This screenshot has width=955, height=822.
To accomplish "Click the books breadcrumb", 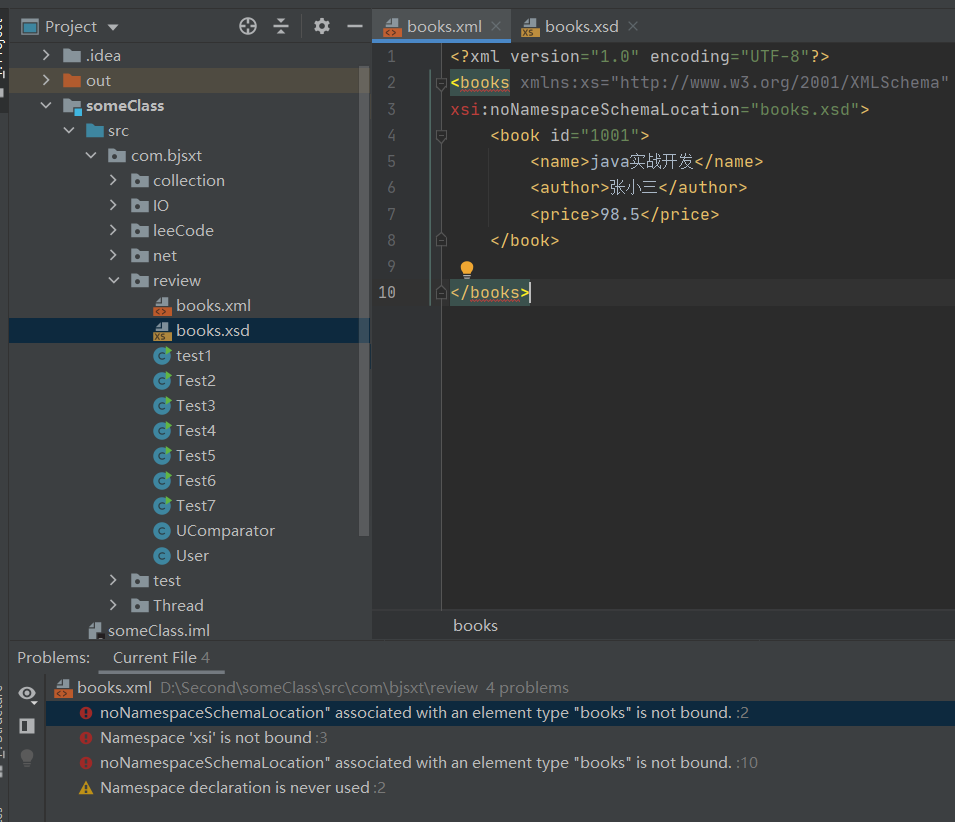I will pos(475,625).
